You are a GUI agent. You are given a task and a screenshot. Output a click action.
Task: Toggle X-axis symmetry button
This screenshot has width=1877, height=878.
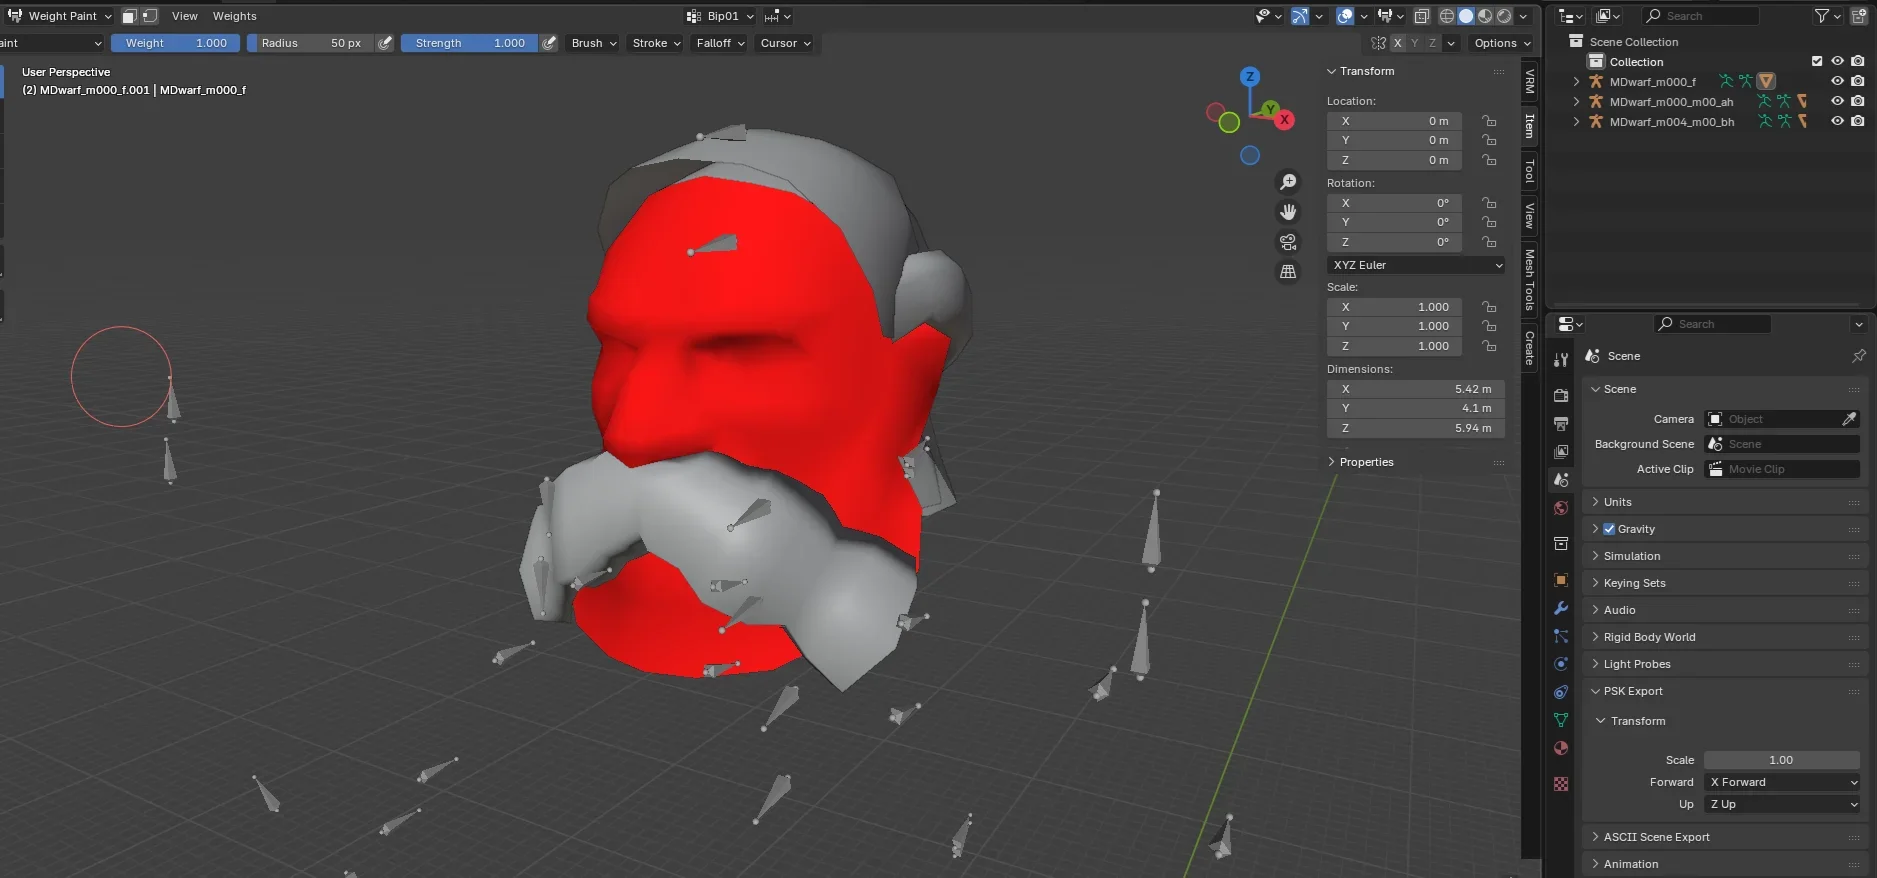(1398, 43)
